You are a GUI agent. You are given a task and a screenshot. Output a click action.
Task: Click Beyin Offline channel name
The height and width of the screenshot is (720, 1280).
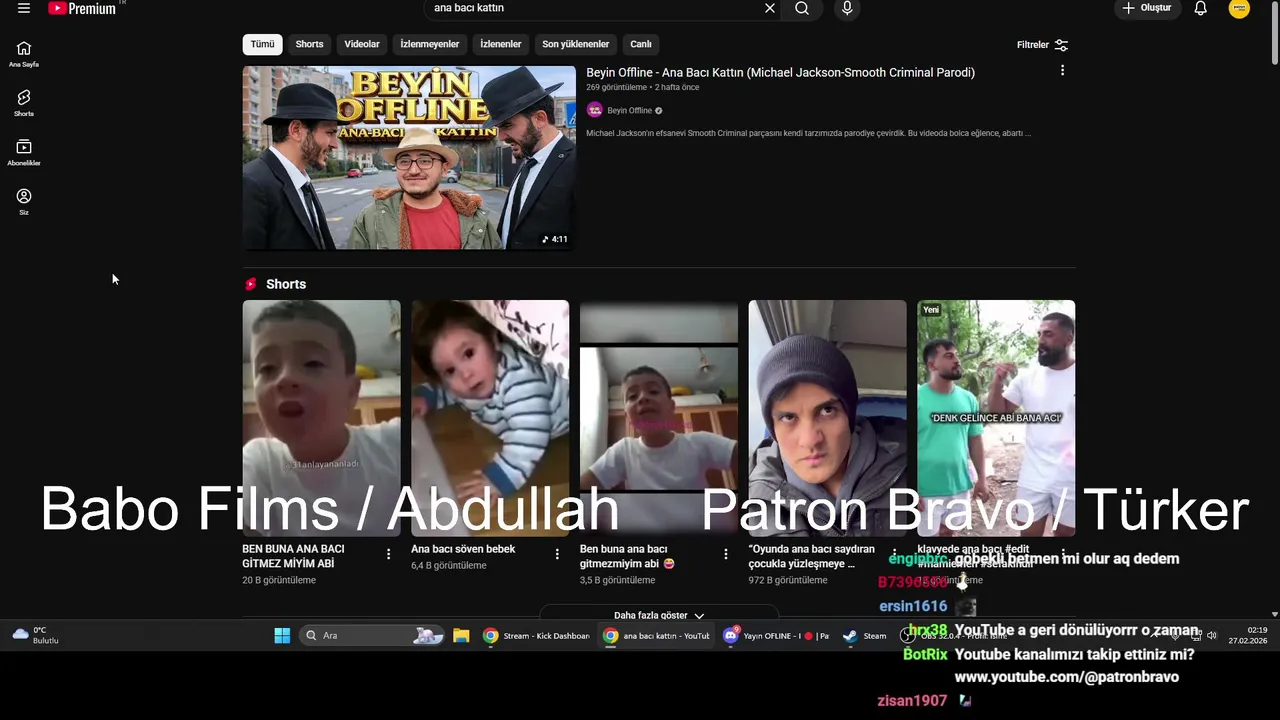629,110
